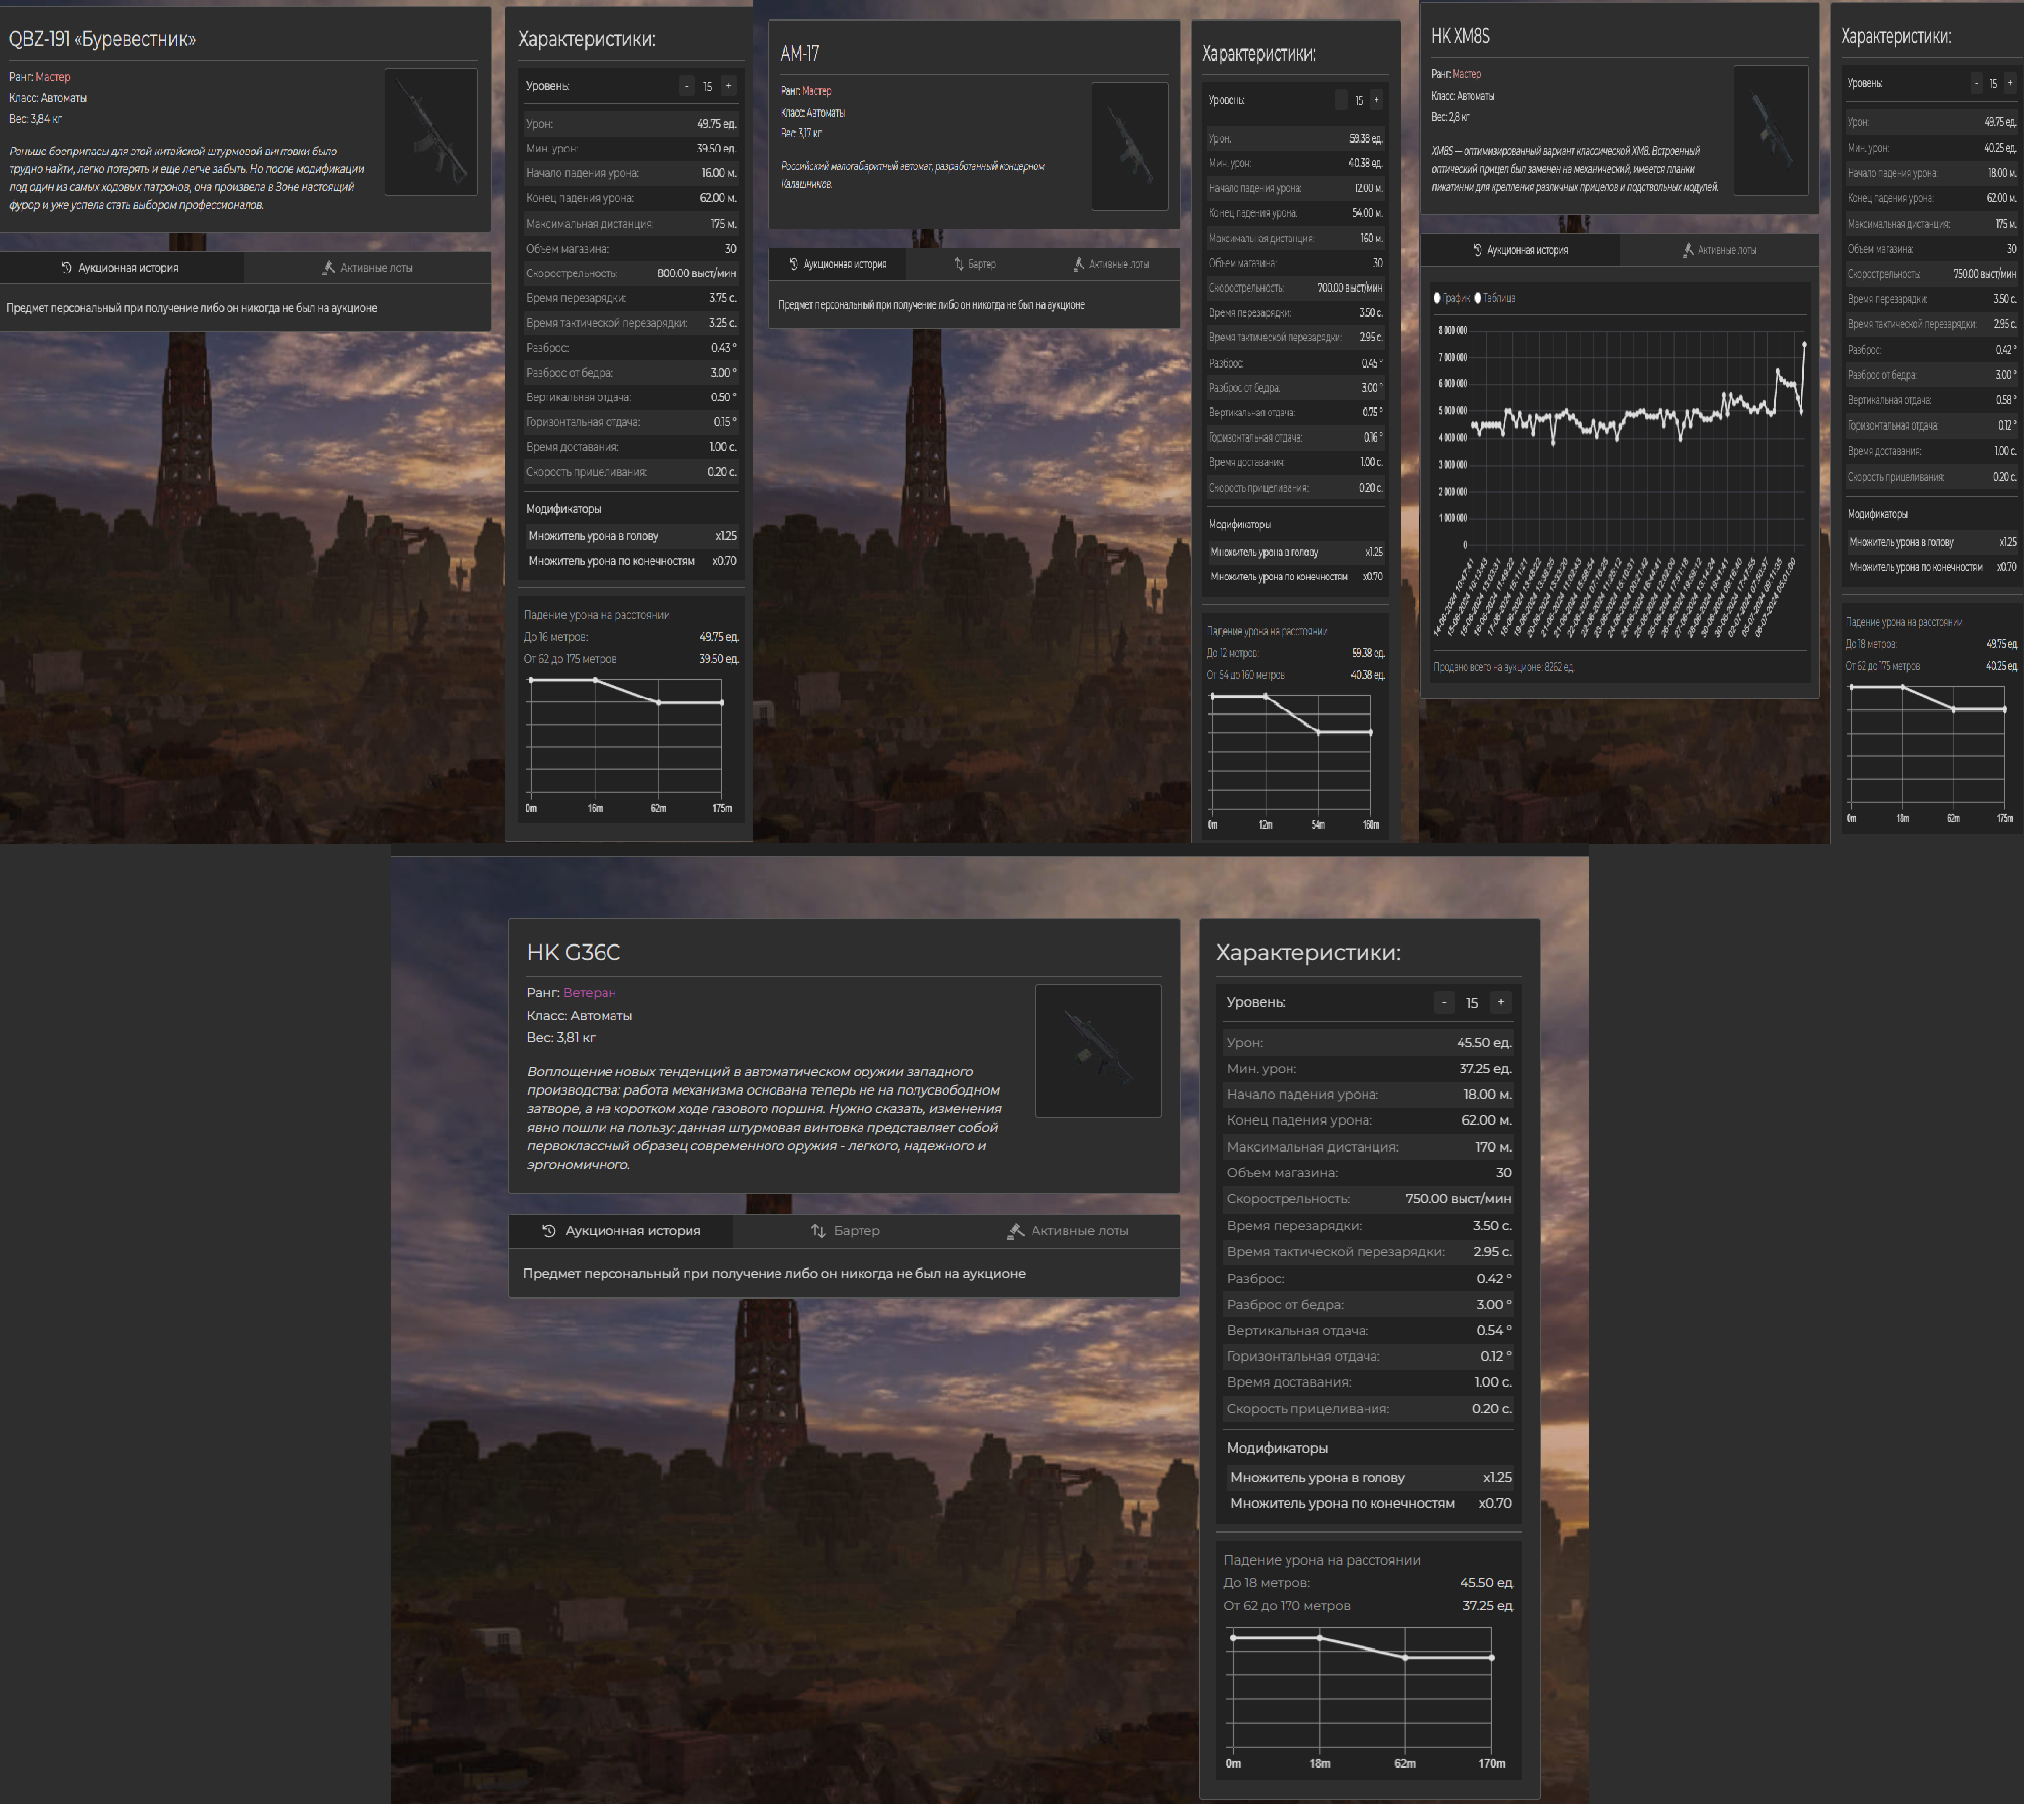2024x1804 pixels.
Task: Click 'Разброс: 0.43 °' row in QBZ-191 stats
Action: tap(631, 348)
